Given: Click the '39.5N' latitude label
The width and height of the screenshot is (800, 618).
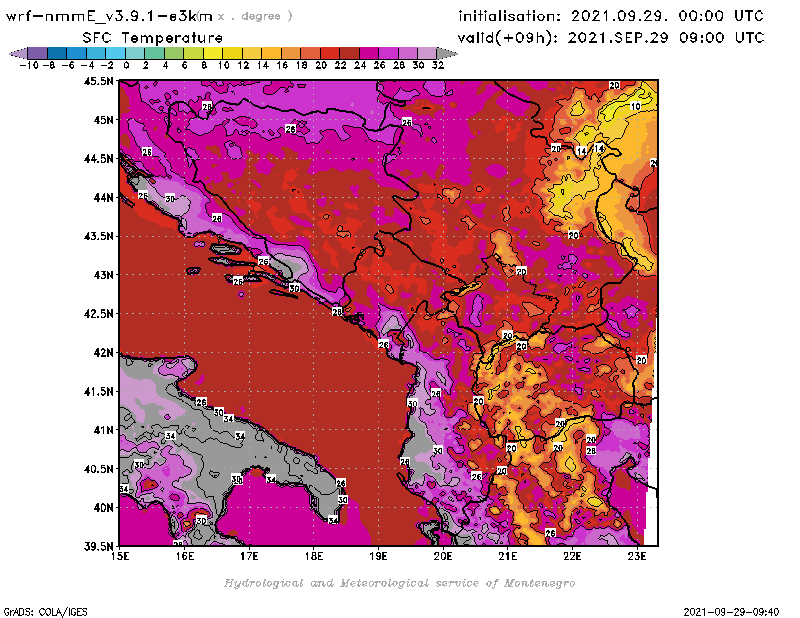Looking at the screenshot, I should tap(98, 546).
